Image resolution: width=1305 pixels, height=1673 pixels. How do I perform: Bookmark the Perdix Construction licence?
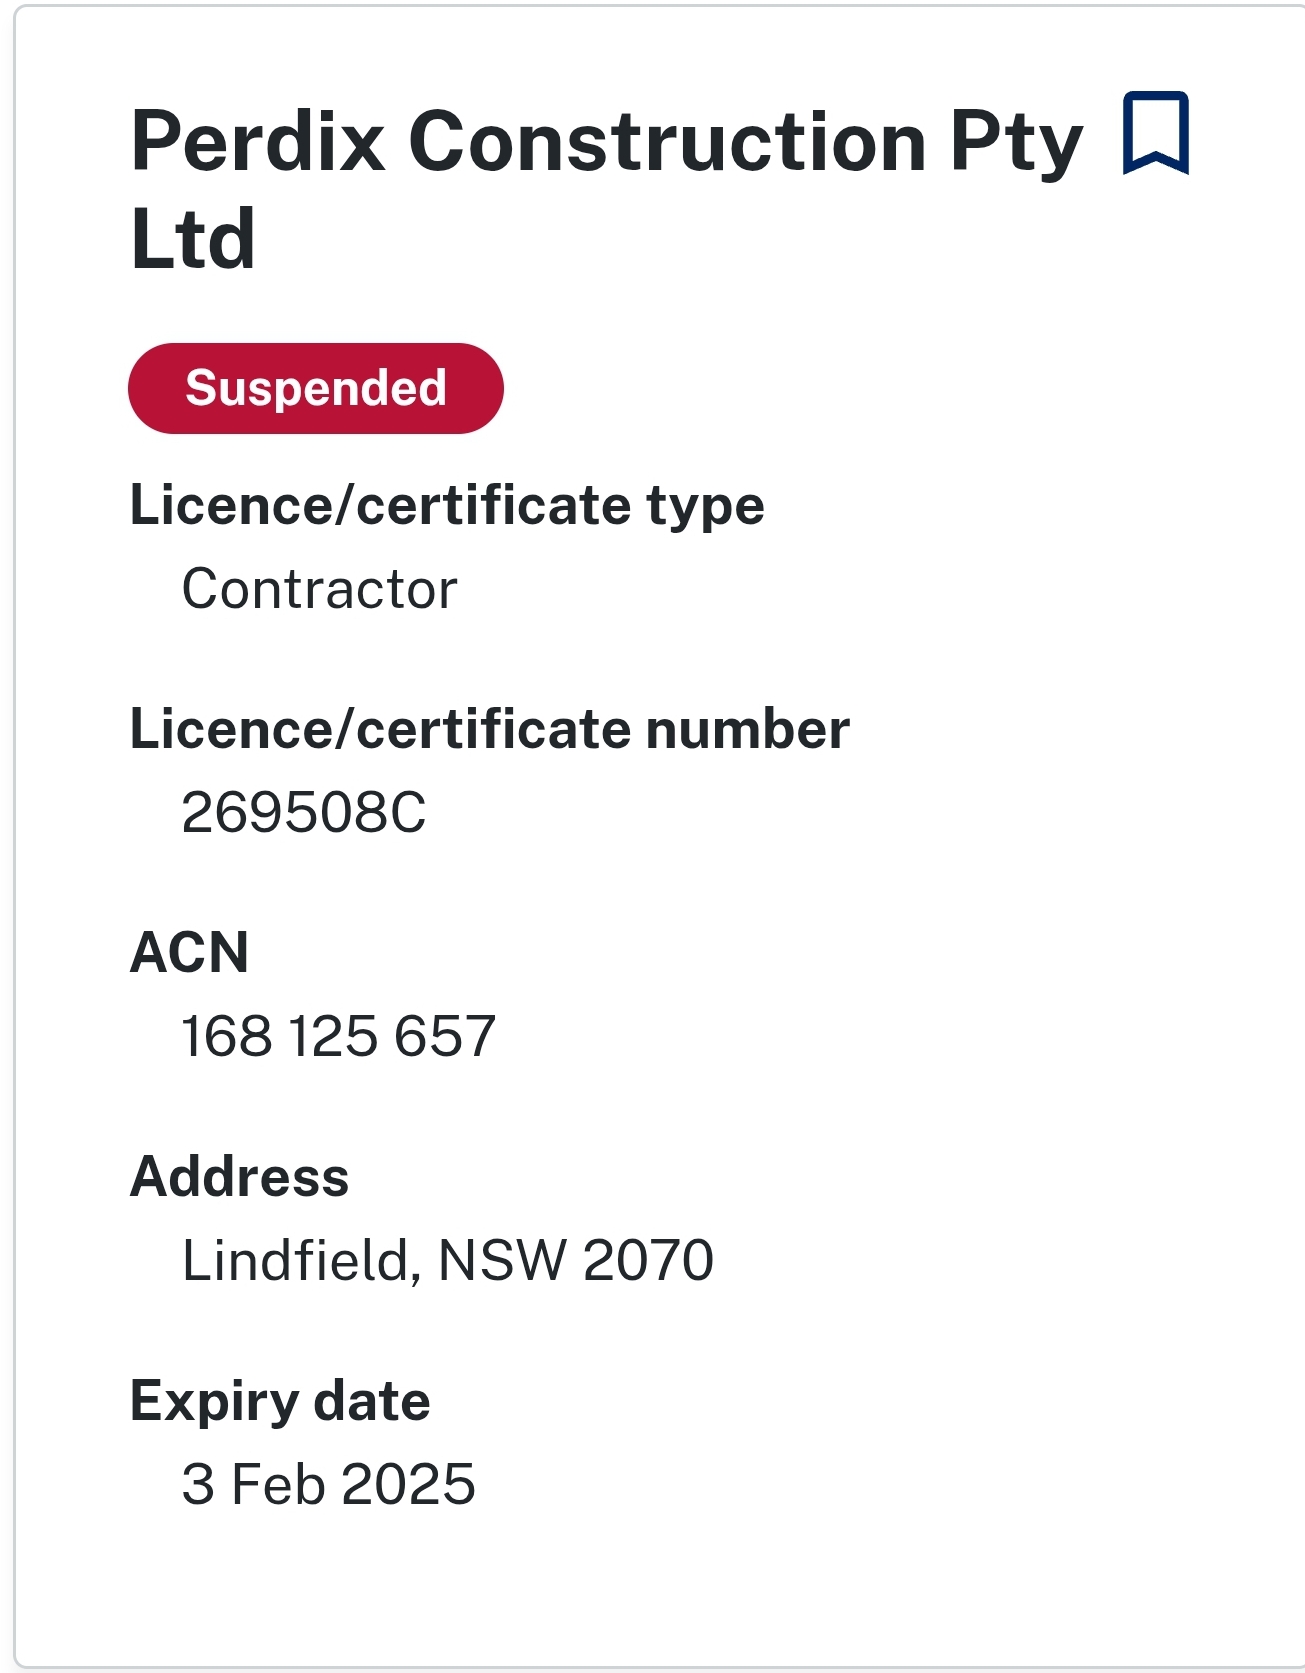(1155, 133)
